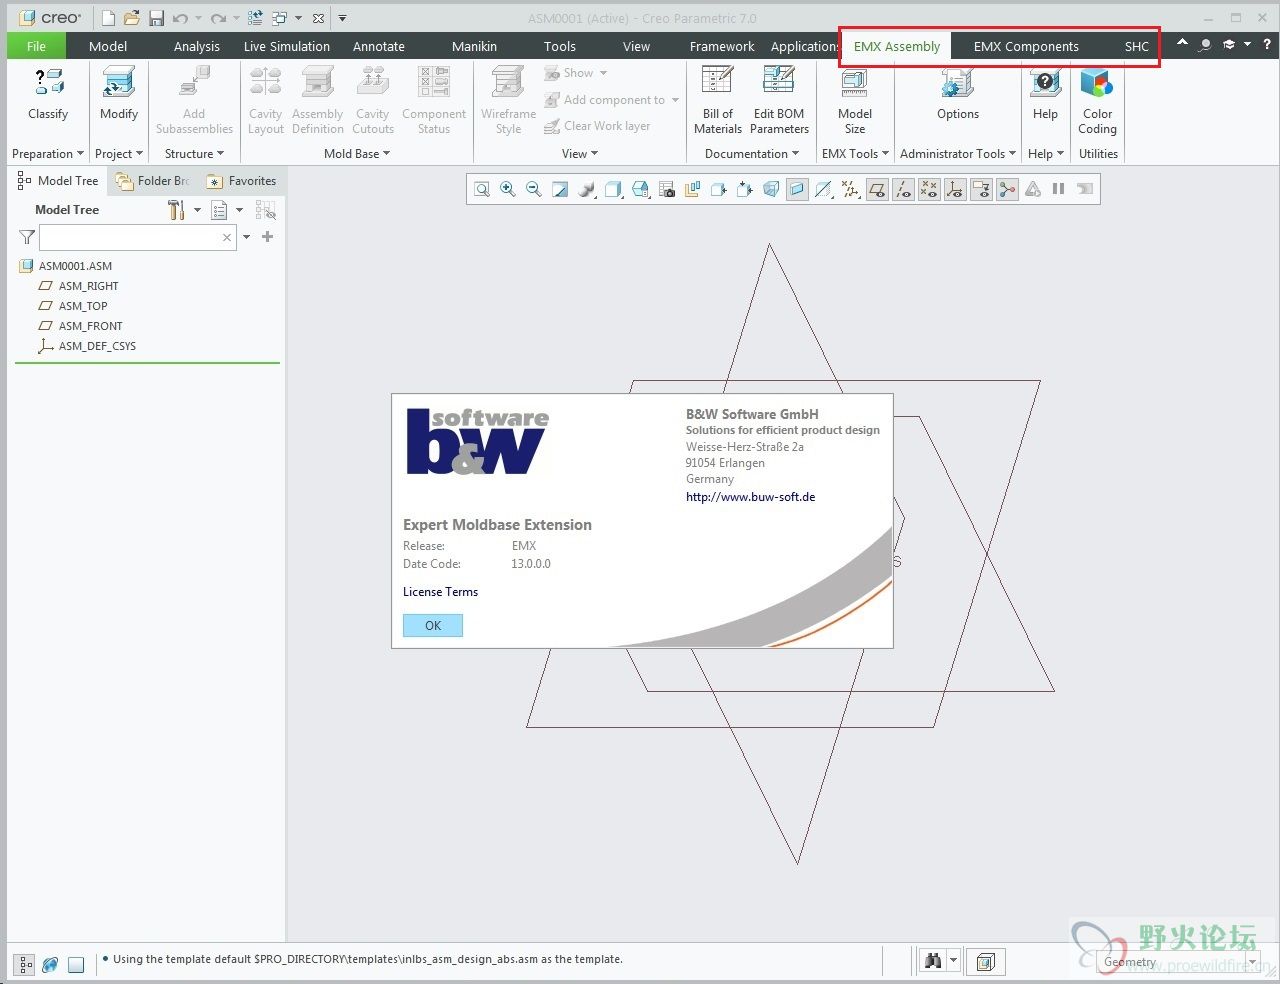Expand the Structure group dropdown
Image resolution: width=1280 pixels, height=984 pixels.
point(194,154)
